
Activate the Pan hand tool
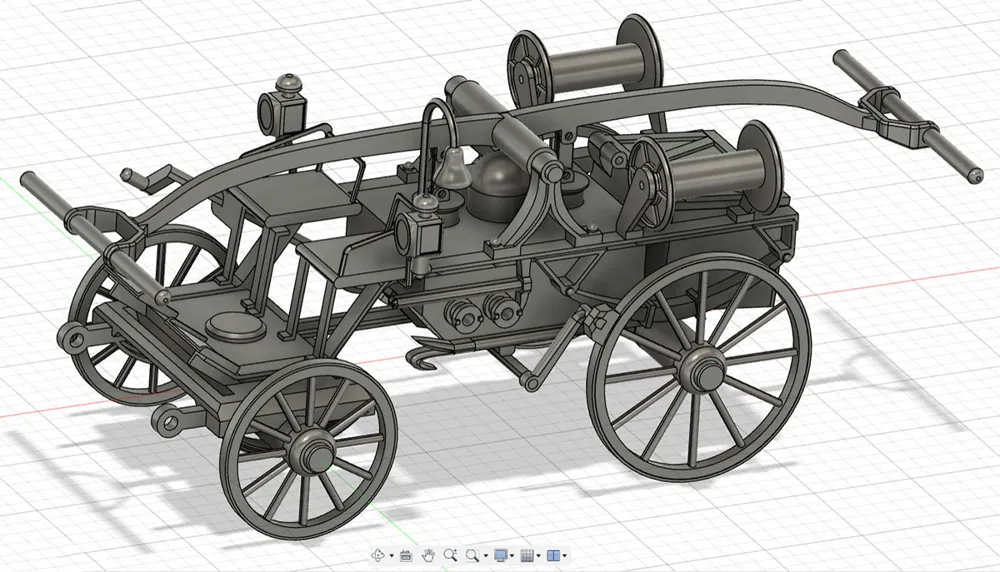pyautogui.click(x=428, y=555)
